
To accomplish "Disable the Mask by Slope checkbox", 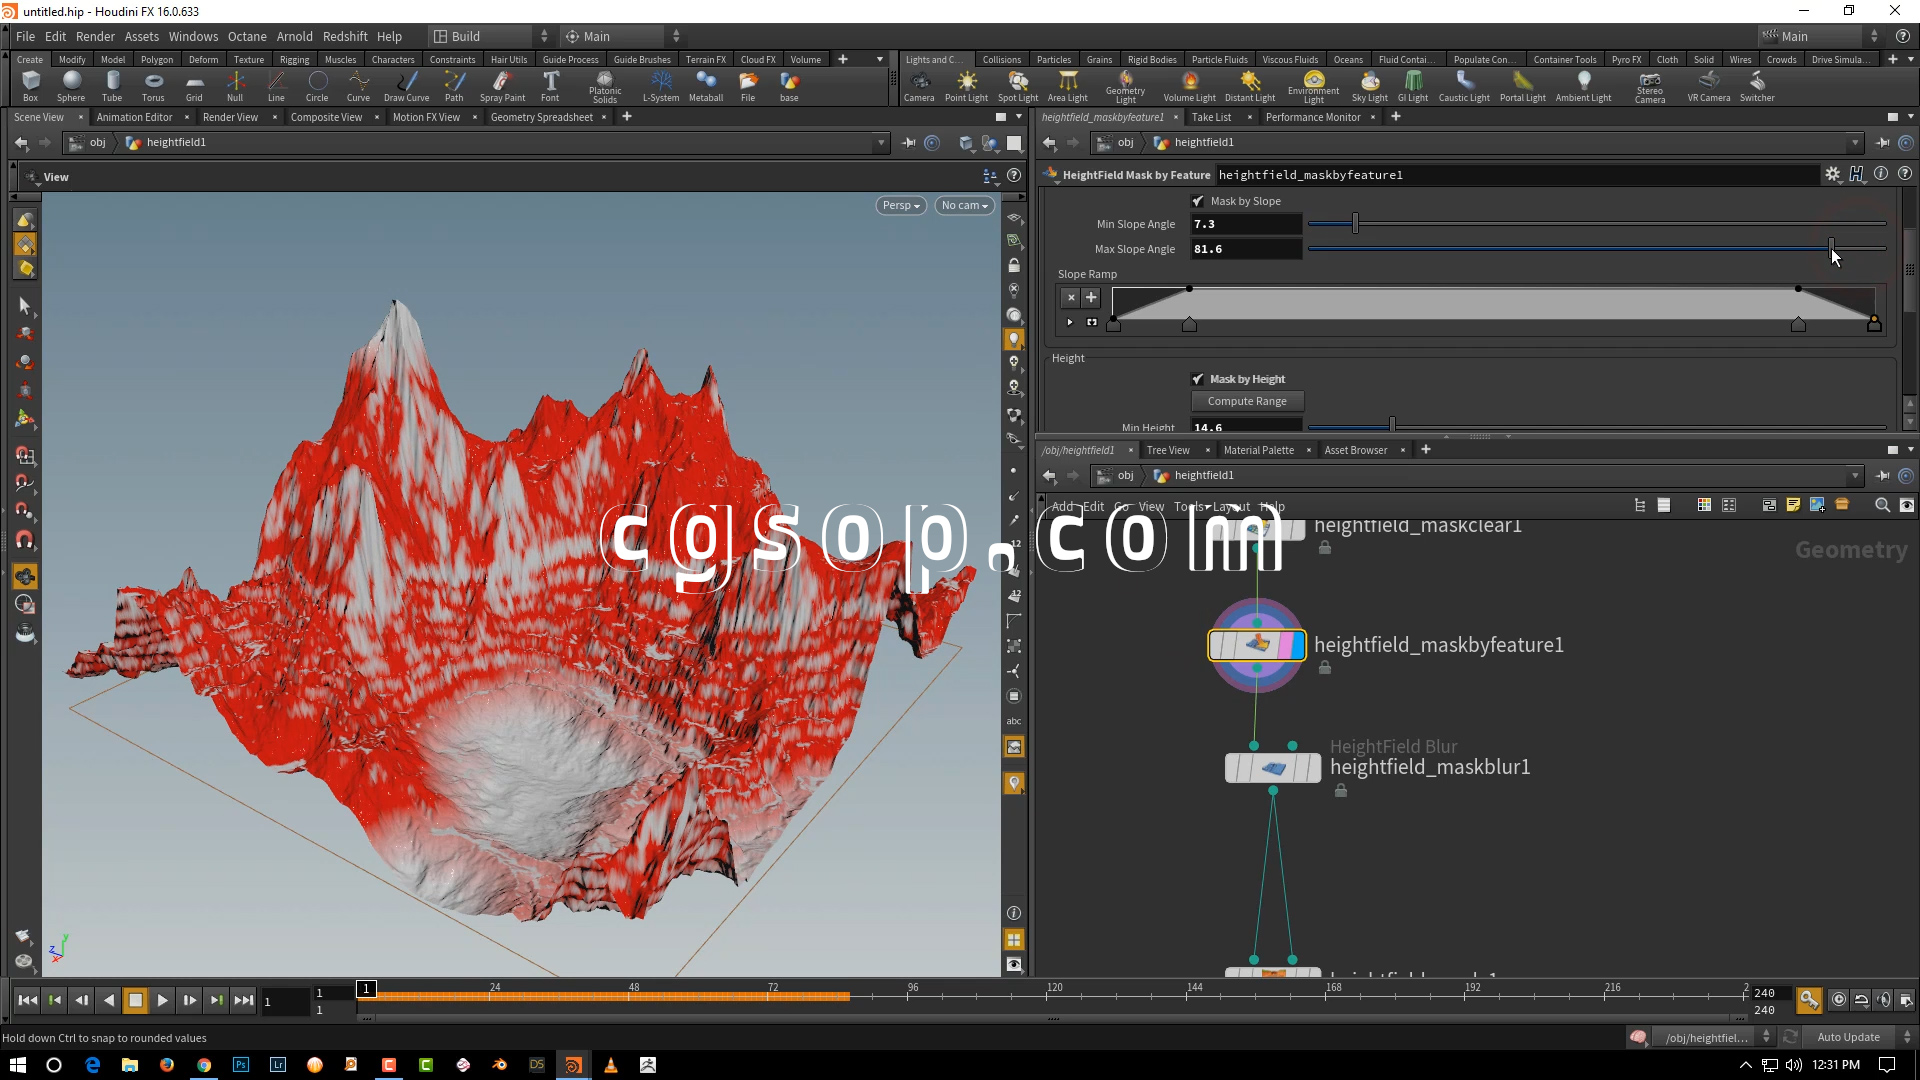I will pos(1198,201).
